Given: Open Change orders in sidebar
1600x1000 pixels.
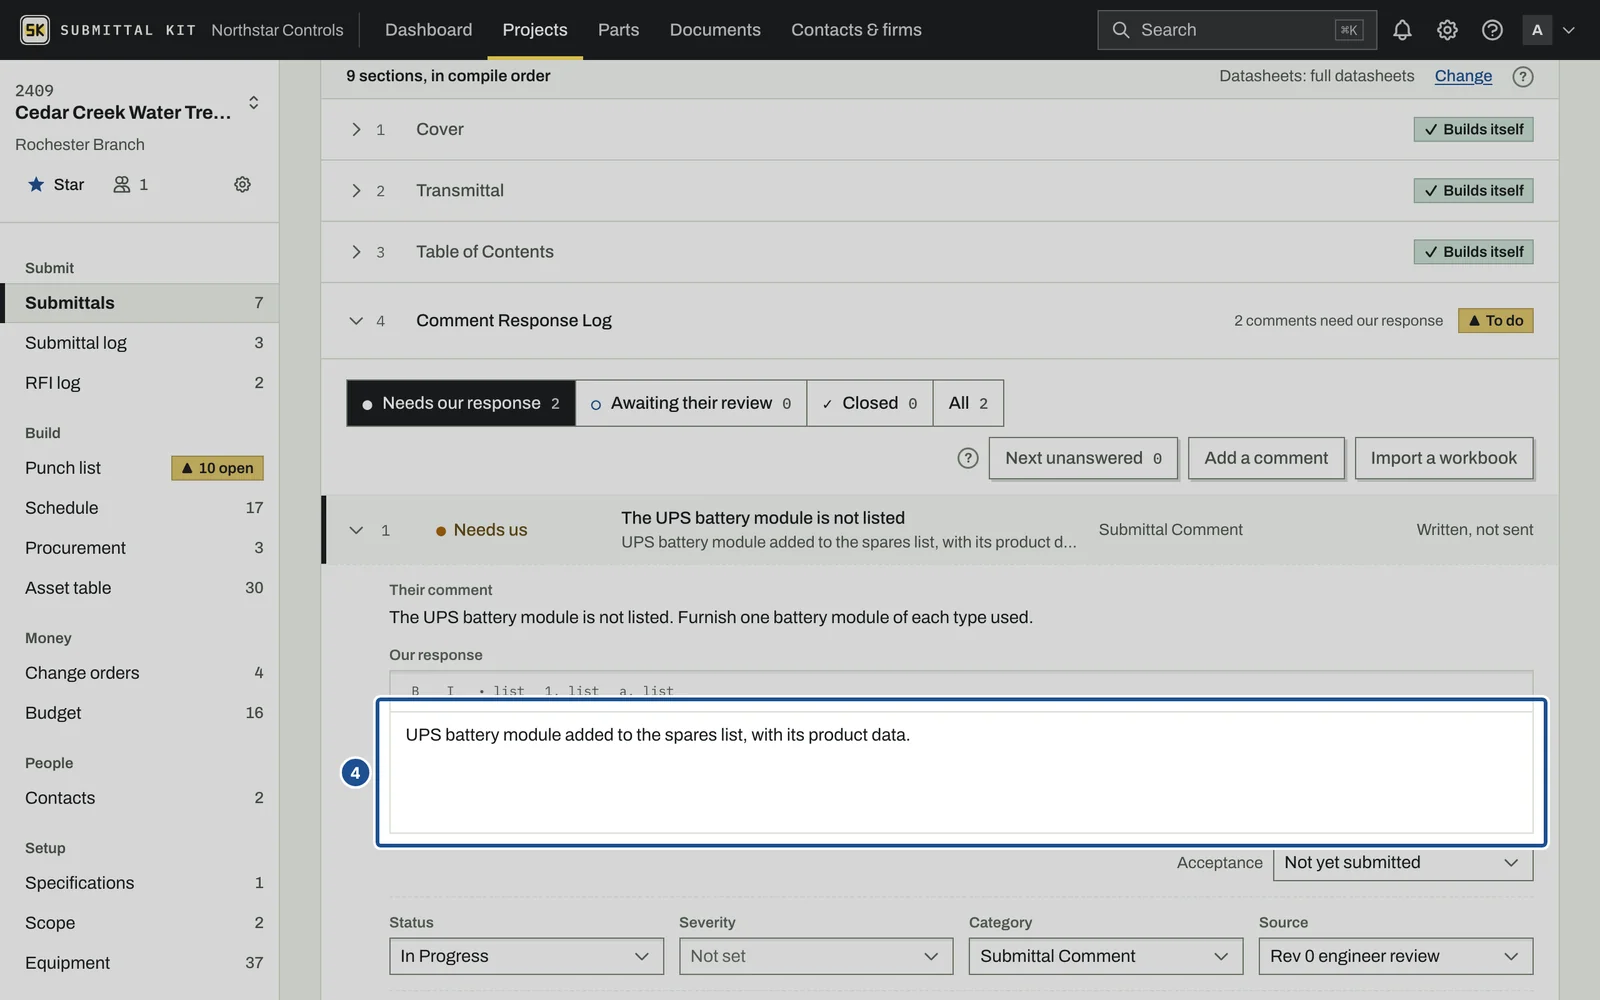Looking at the screenshot, I should coord(139,673).
